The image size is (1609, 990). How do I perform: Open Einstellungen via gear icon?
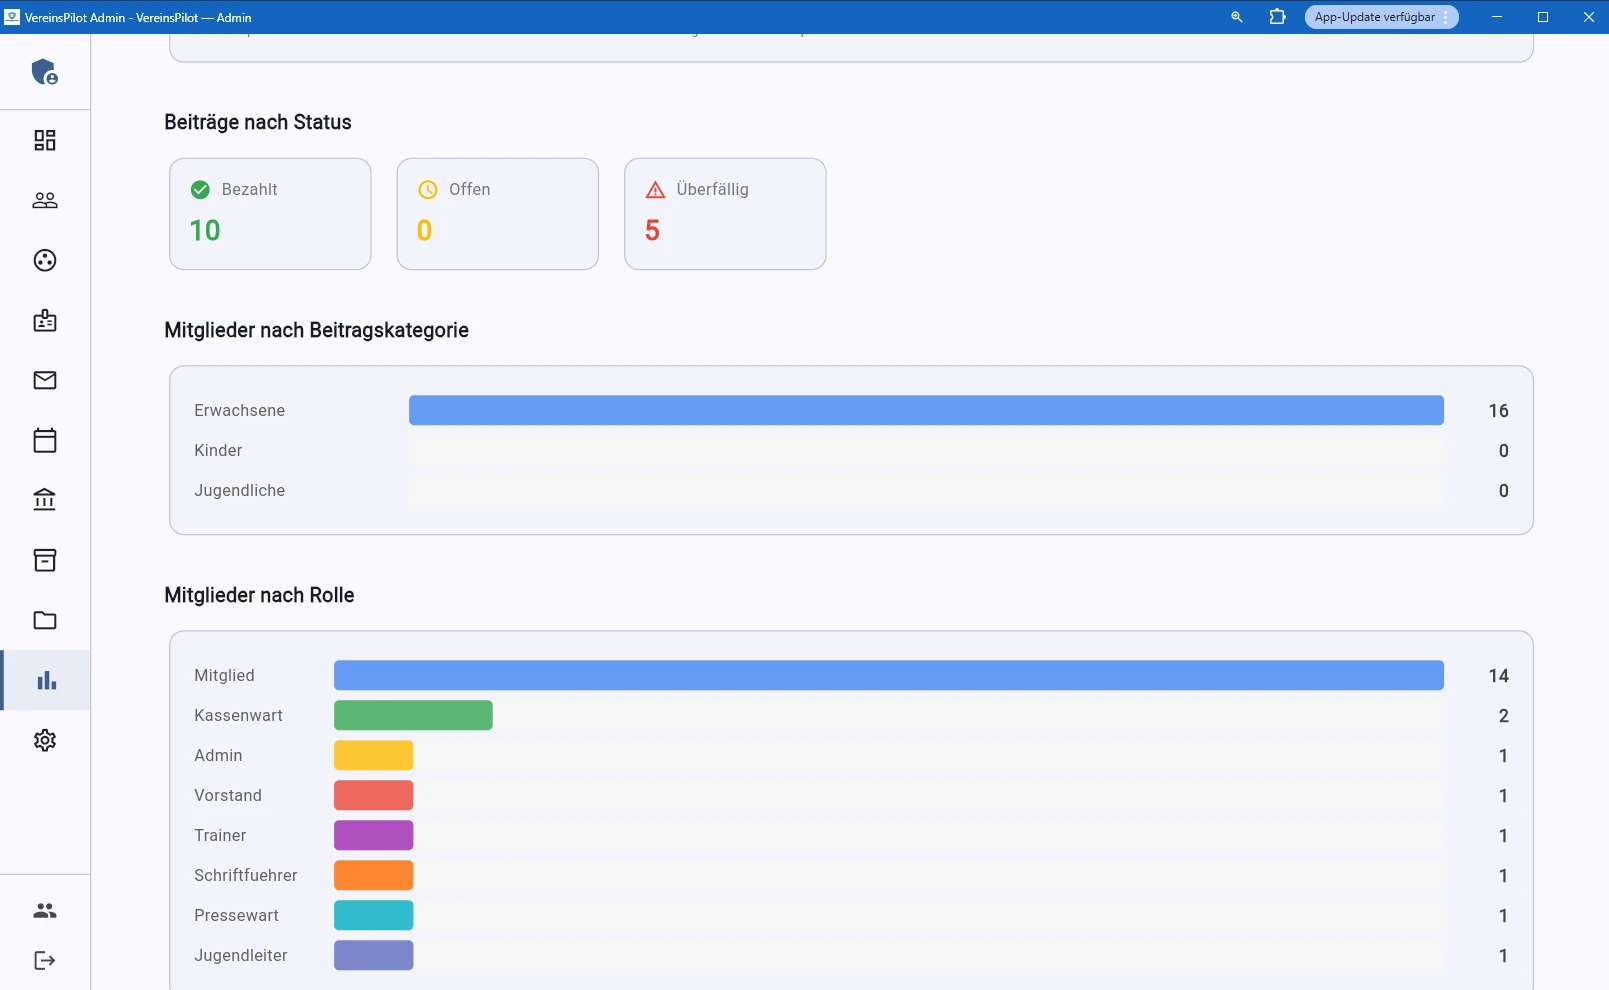[44, 740]
